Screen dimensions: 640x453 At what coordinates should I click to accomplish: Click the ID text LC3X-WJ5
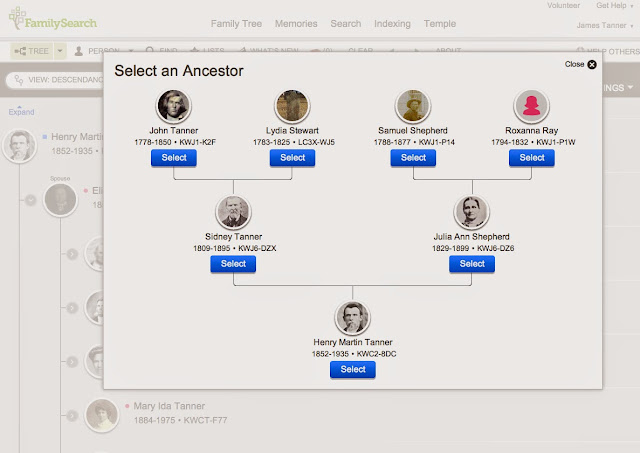click(316, 142)
